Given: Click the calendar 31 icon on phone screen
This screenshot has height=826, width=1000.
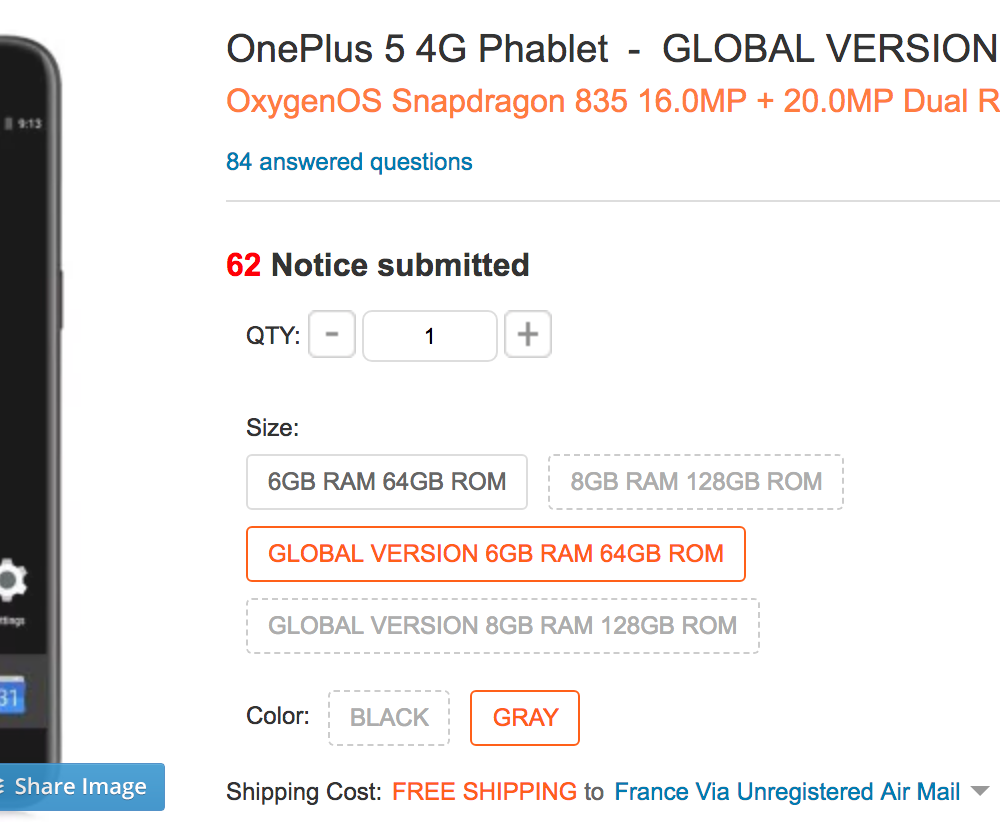Looking at the screenshot, I should (x=11, y=696).
